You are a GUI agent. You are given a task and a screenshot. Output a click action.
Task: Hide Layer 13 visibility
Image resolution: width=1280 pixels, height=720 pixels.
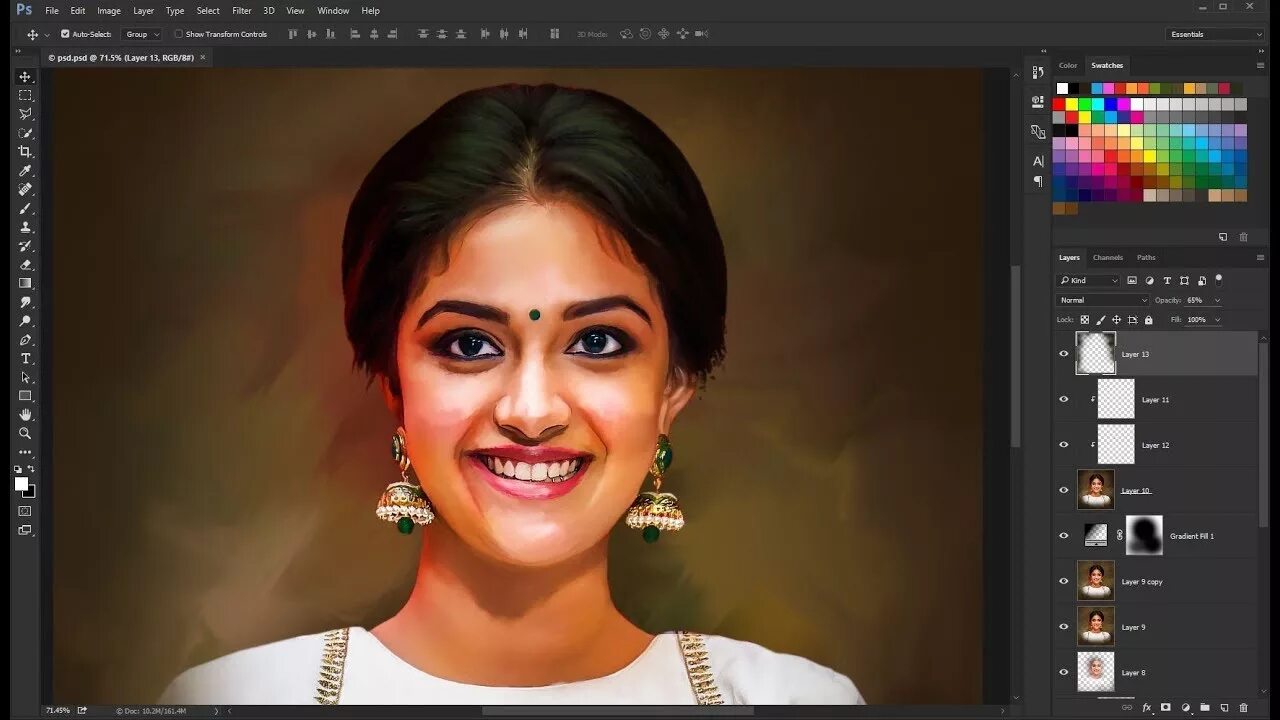(1064, 354)
